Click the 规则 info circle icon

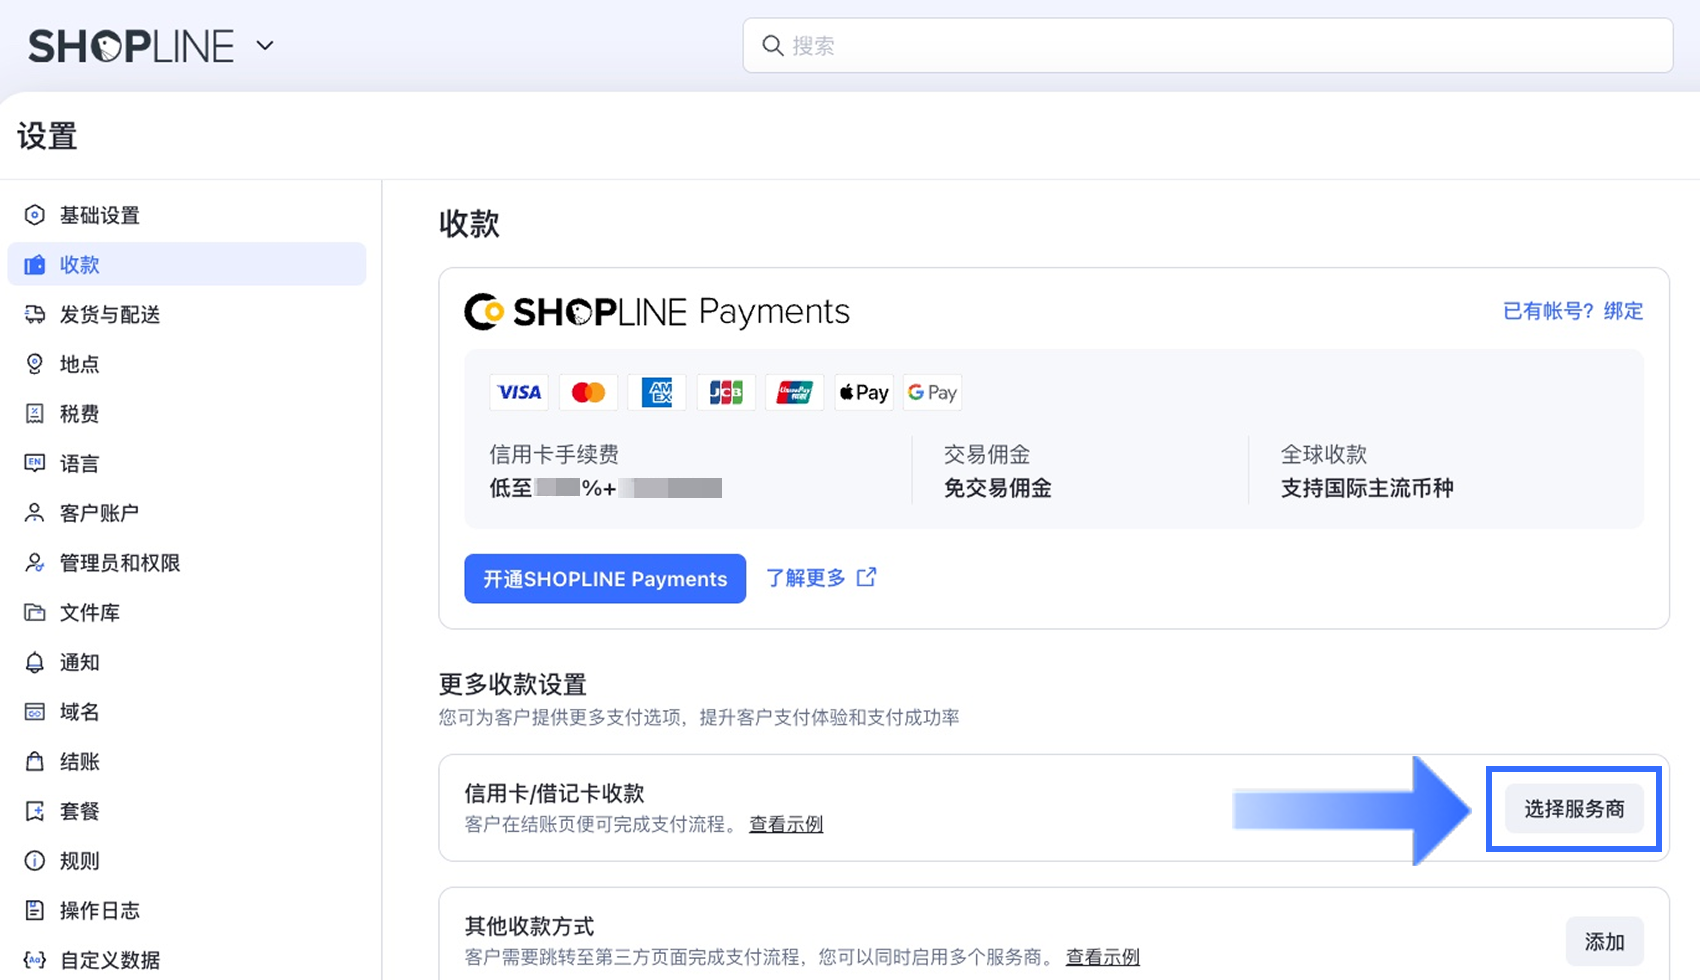coord(35,861)
